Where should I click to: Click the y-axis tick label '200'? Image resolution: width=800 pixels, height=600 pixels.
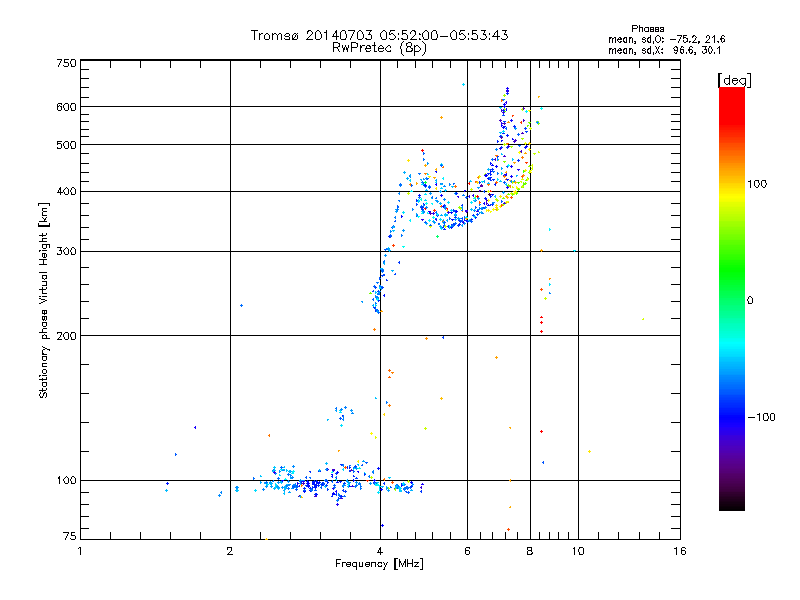(66, 336)
